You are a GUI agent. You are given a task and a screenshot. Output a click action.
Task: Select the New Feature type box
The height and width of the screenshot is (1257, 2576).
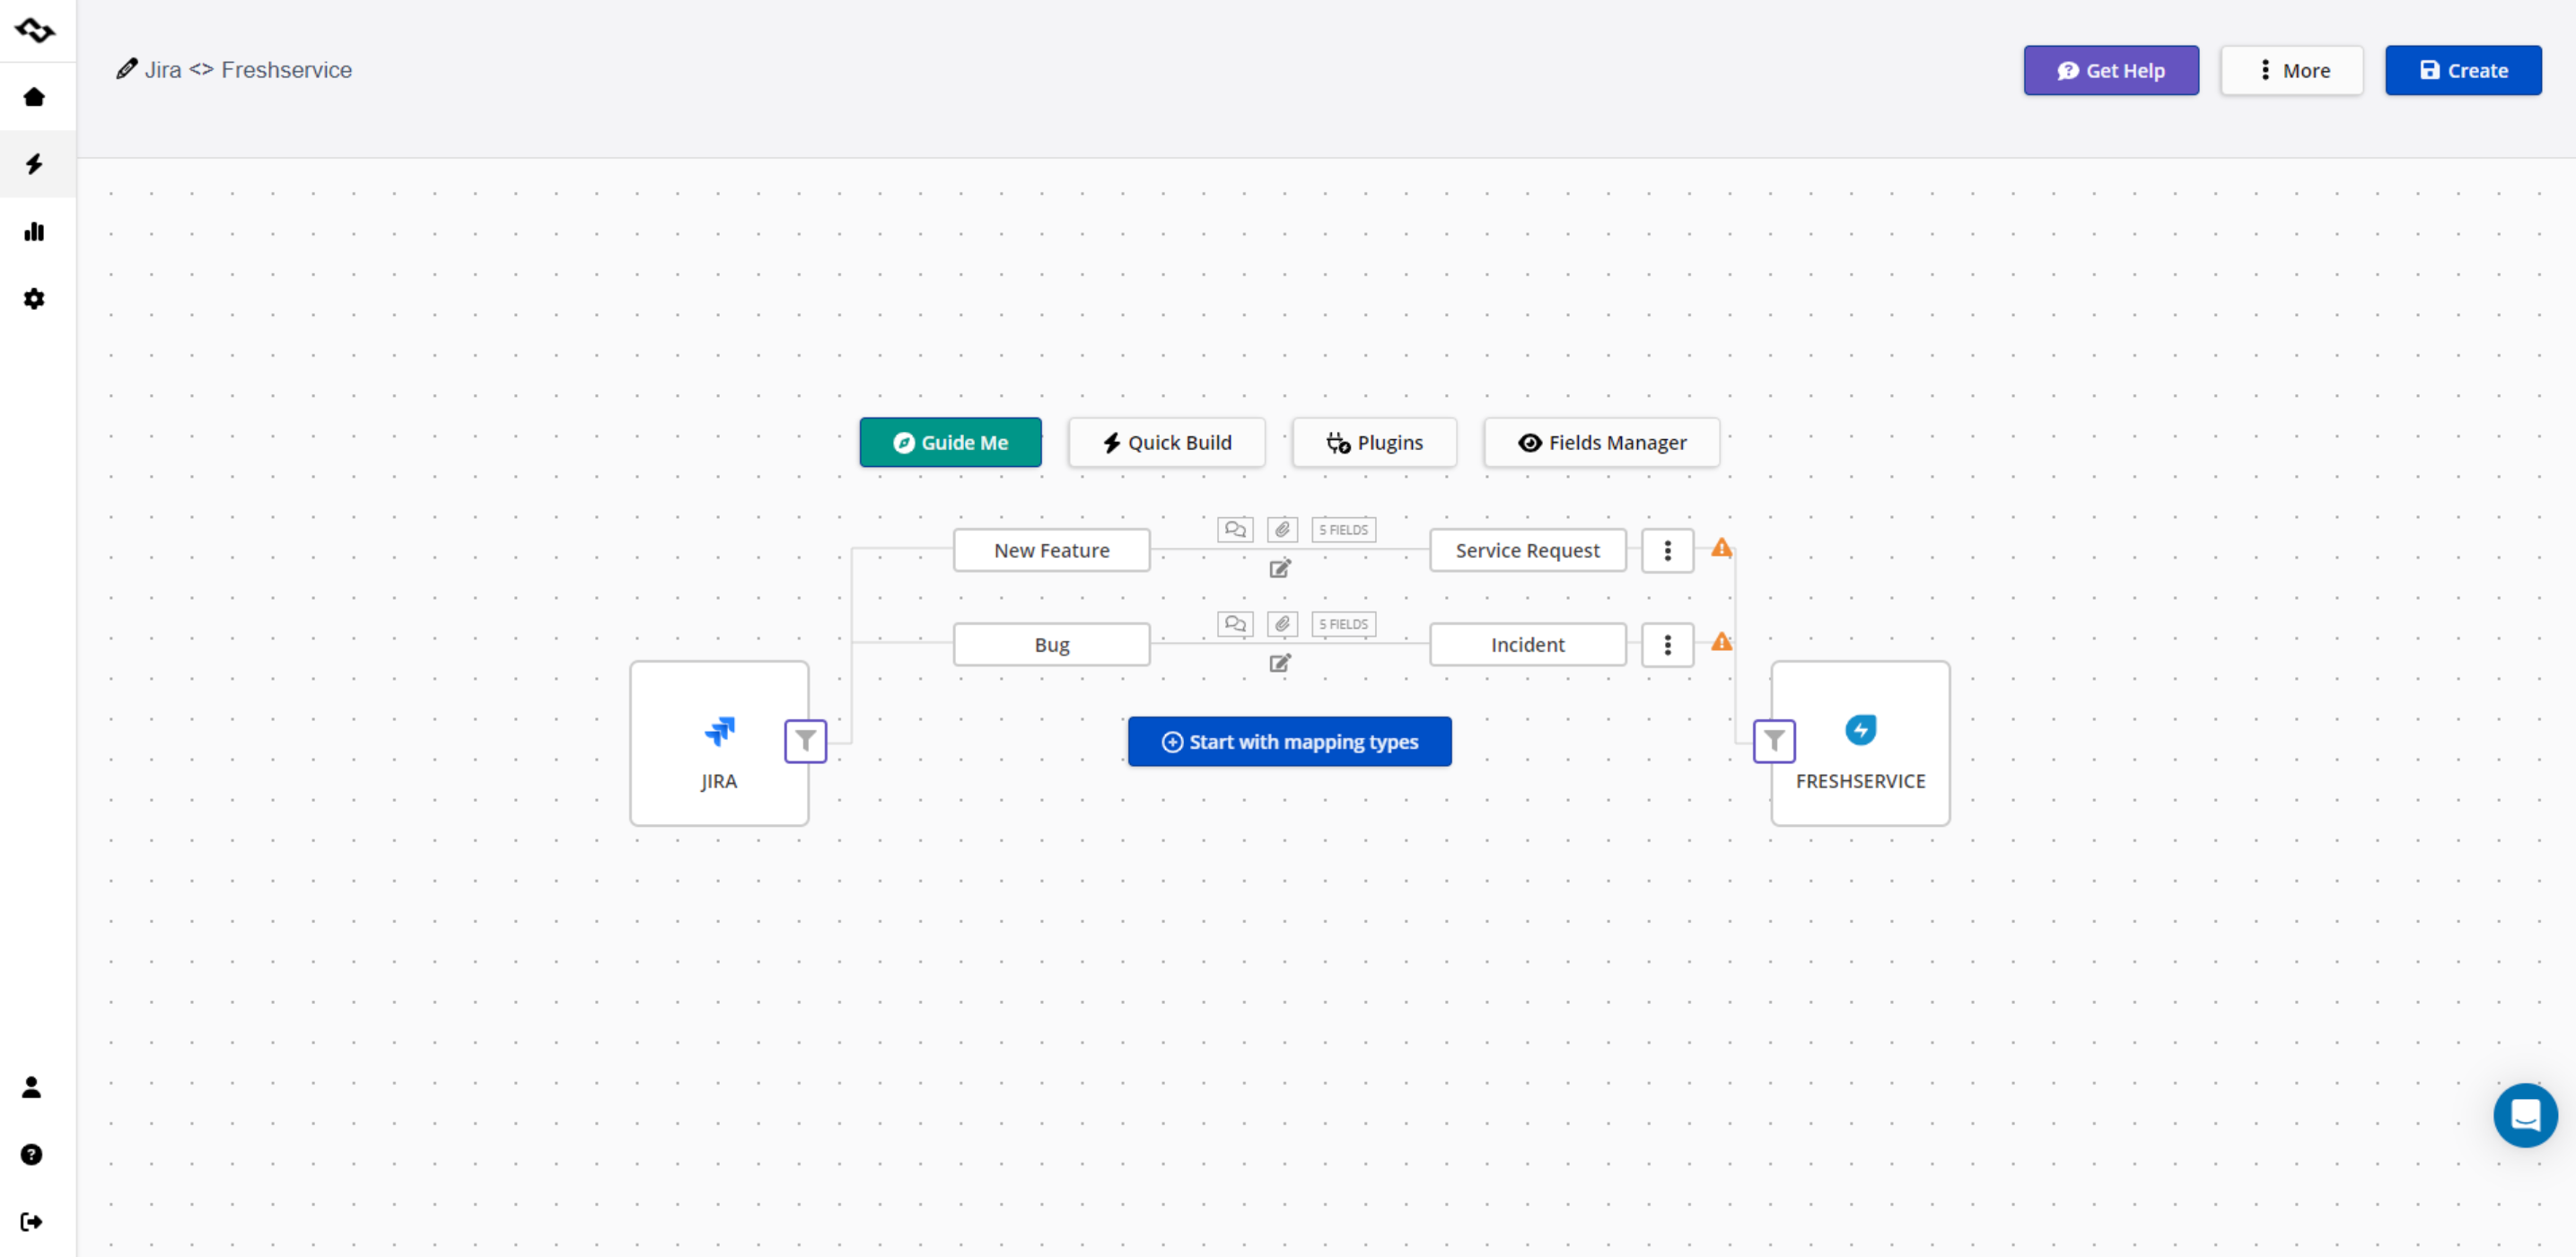click(1051, 550)
